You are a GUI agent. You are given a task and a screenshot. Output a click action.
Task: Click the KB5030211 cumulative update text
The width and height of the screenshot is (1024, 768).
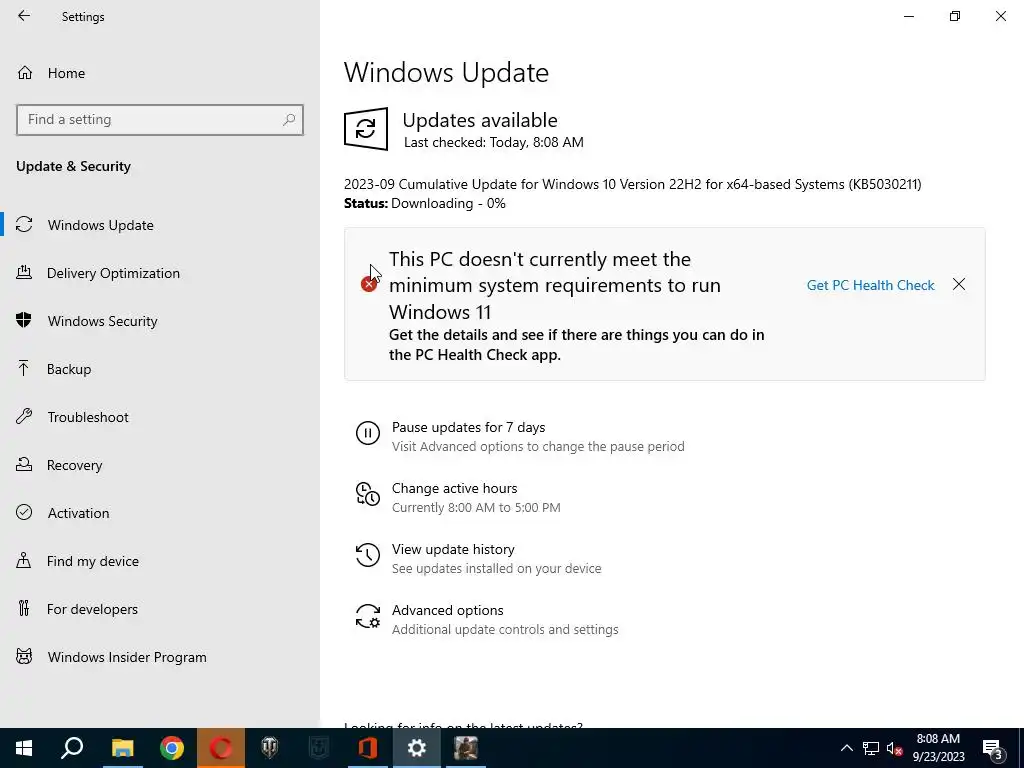pos(633,184)
